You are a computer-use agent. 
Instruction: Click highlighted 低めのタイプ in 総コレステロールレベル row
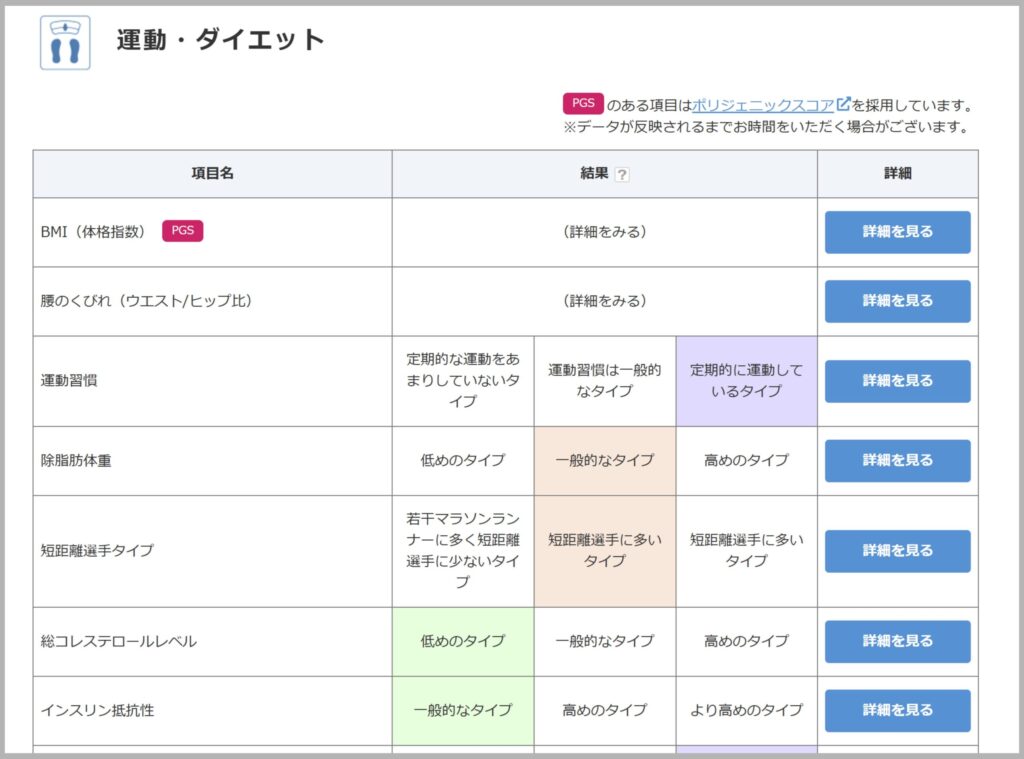pos(463,641)
